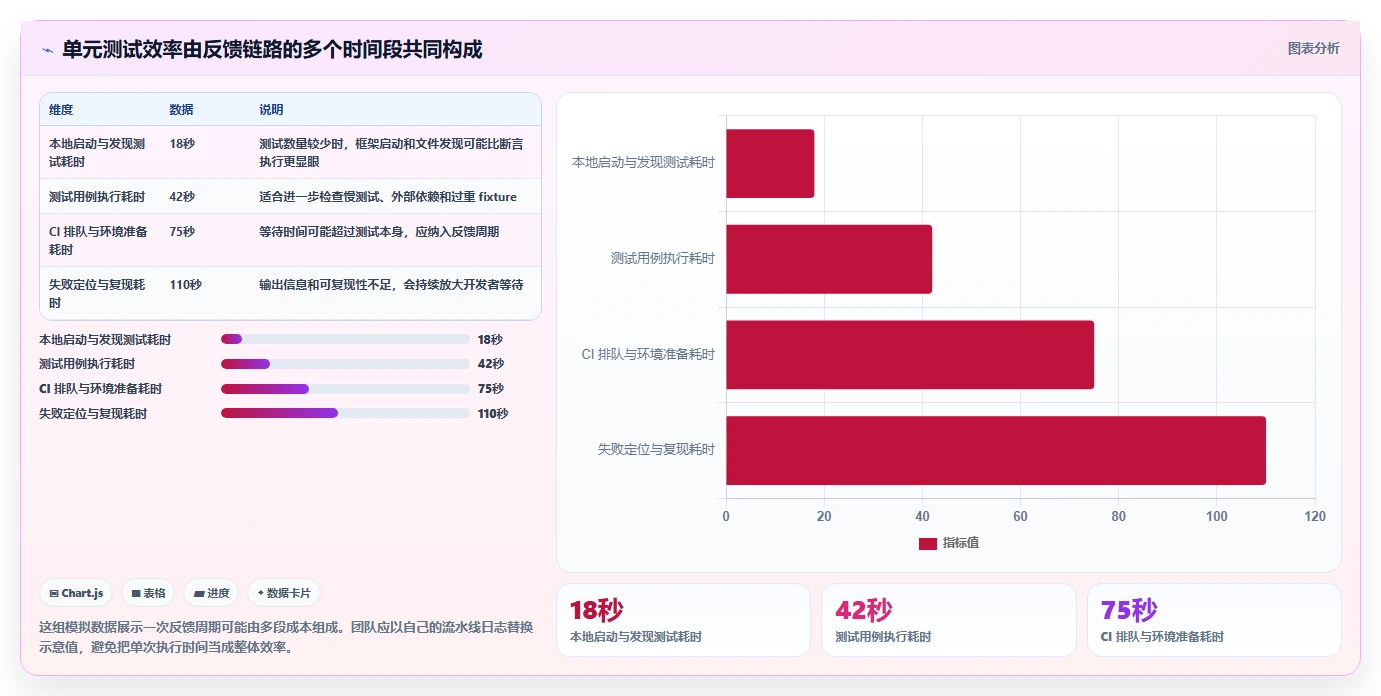Select the 表格 chip
This screenshot has width=1381, height=696.
148,593
